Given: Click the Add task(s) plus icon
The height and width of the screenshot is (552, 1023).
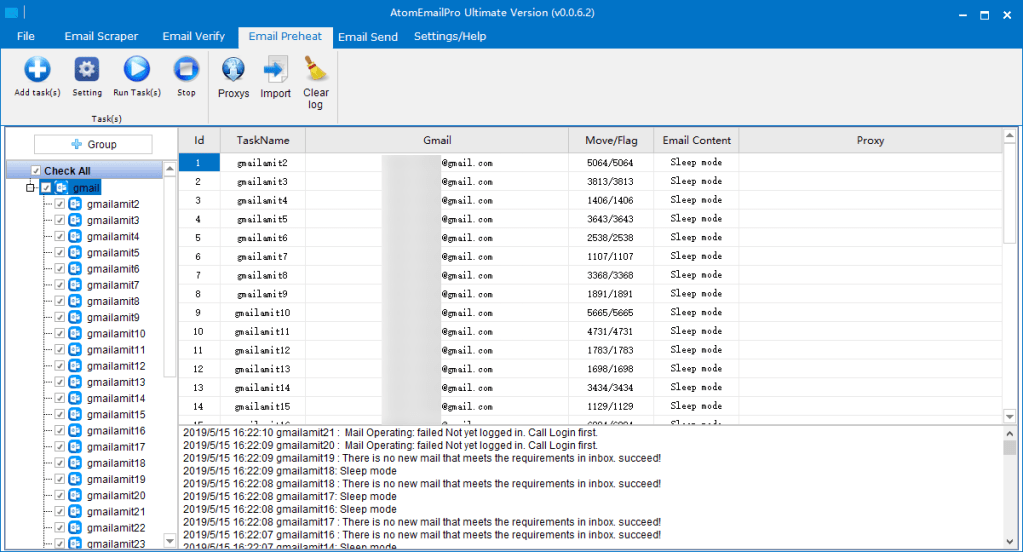Looking at the screenshot, I should [x=37, y=70].
